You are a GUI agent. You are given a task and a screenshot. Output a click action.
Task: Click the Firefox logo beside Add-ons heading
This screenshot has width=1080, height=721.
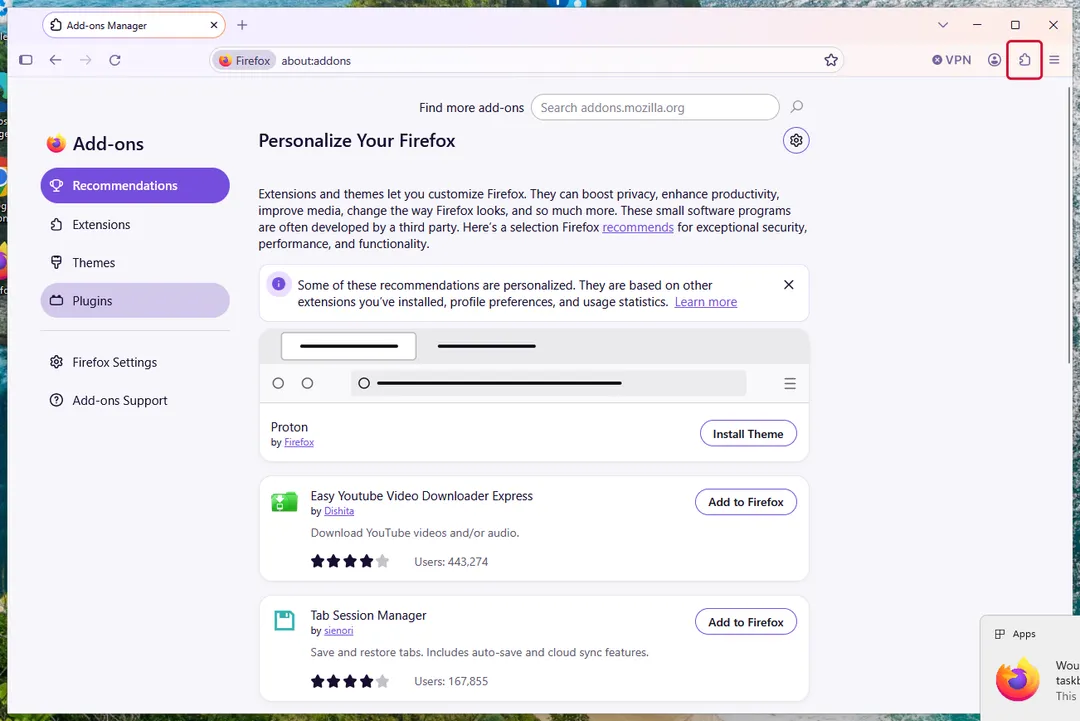coord(56,143)
